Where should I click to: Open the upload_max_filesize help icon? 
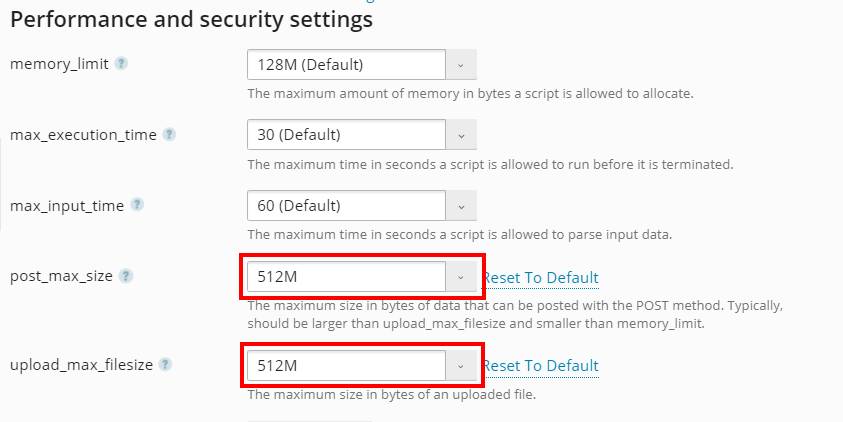166,364
